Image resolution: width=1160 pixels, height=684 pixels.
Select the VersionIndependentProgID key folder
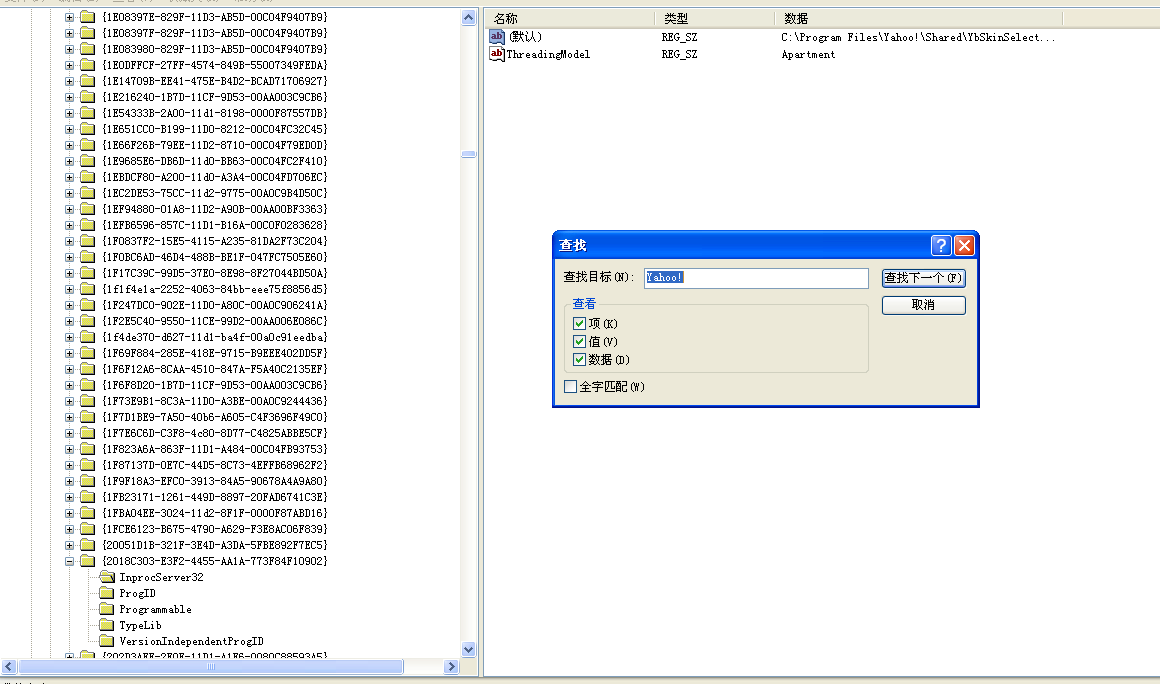[107, 641]
